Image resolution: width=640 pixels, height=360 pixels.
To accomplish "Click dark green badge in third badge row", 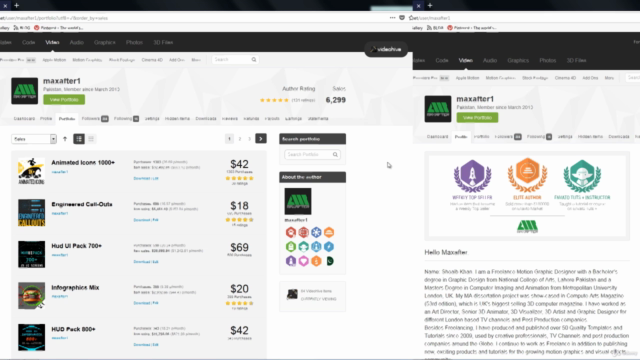I will (329, 261).
